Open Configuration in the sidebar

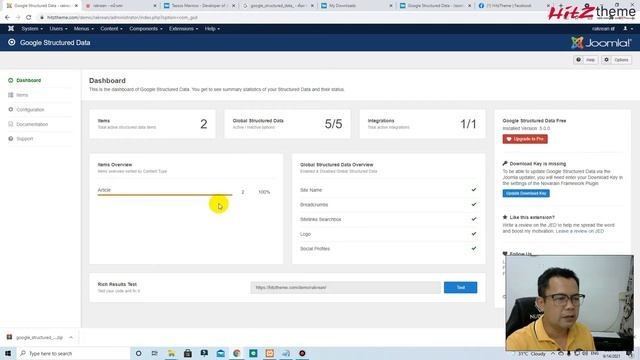point(30,110)
